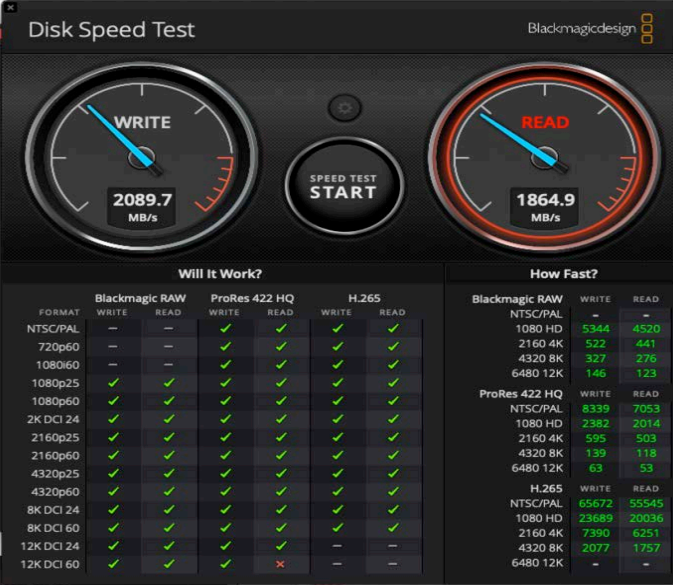673x585 pixels.
Task: Click the 4320p60 format label
Action: [55, 492]
